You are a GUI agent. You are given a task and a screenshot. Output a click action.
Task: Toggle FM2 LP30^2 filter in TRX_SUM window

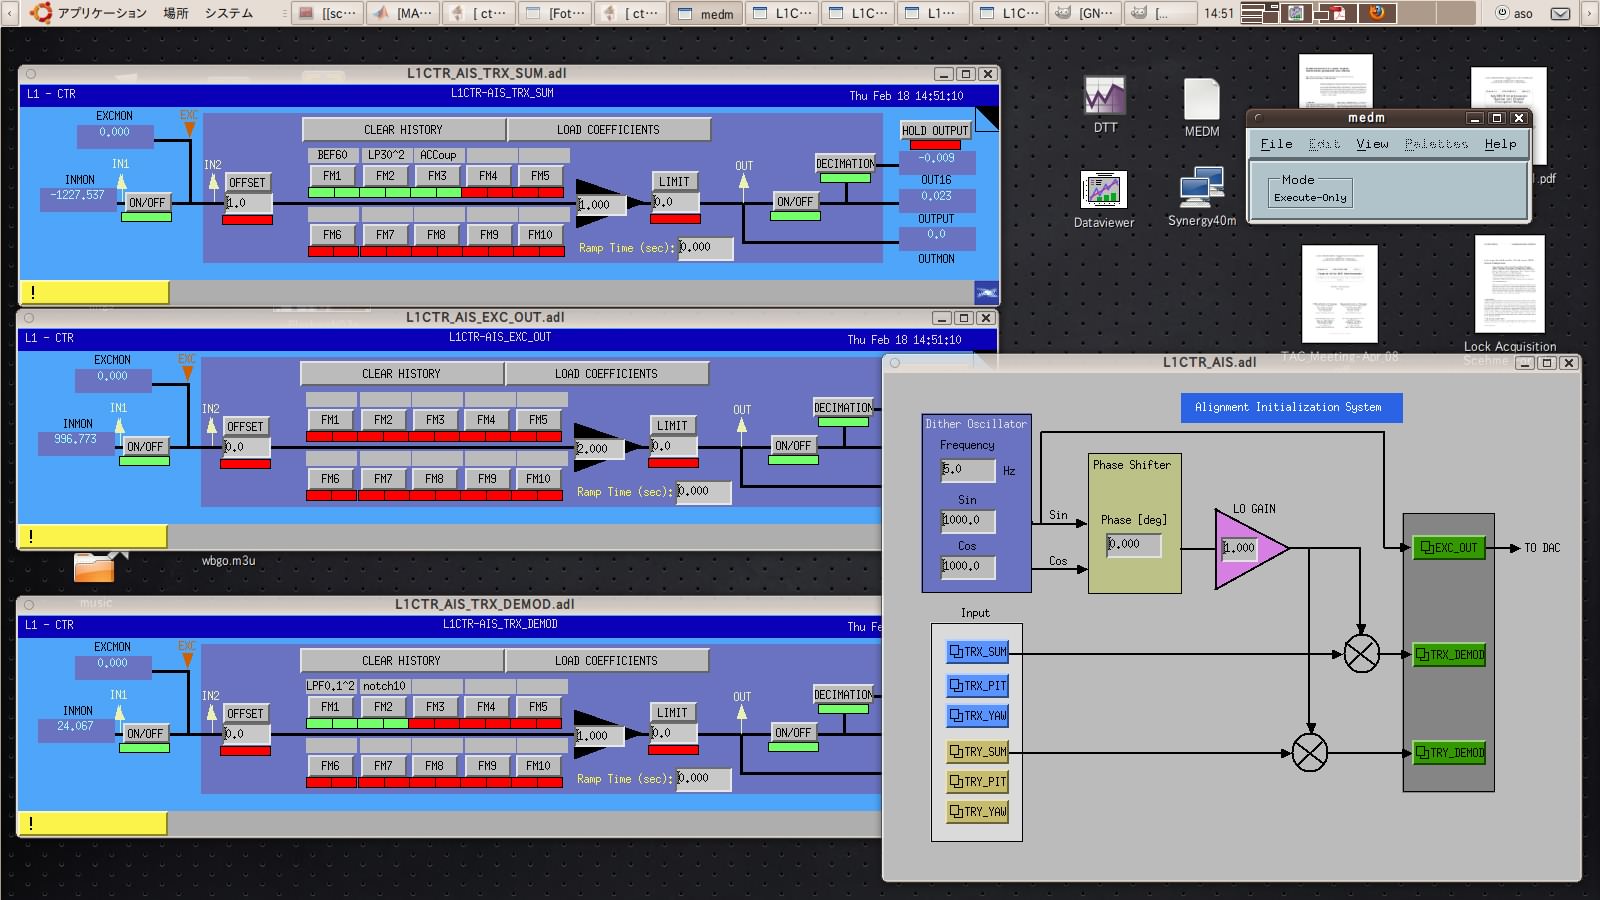pyautogui.click(x=385, y=175)
